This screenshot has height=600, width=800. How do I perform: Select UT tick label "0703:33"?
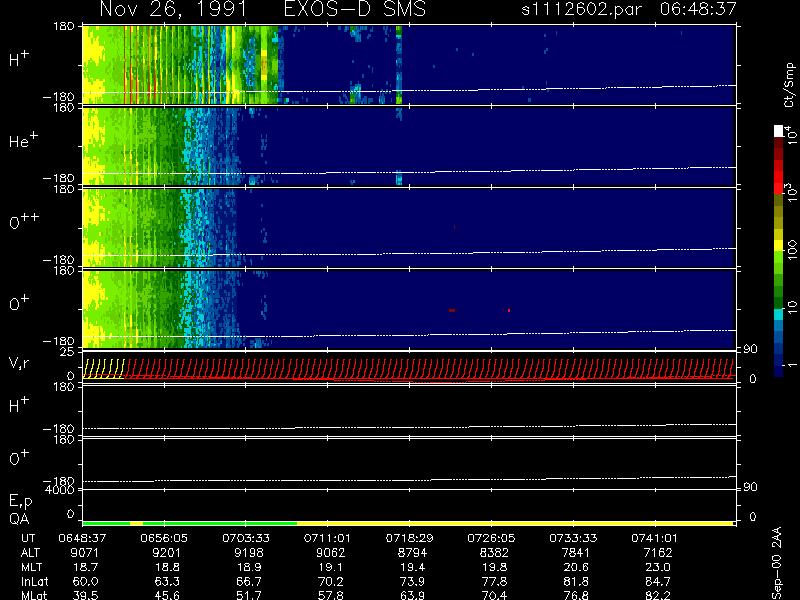(x=246, y=538)
